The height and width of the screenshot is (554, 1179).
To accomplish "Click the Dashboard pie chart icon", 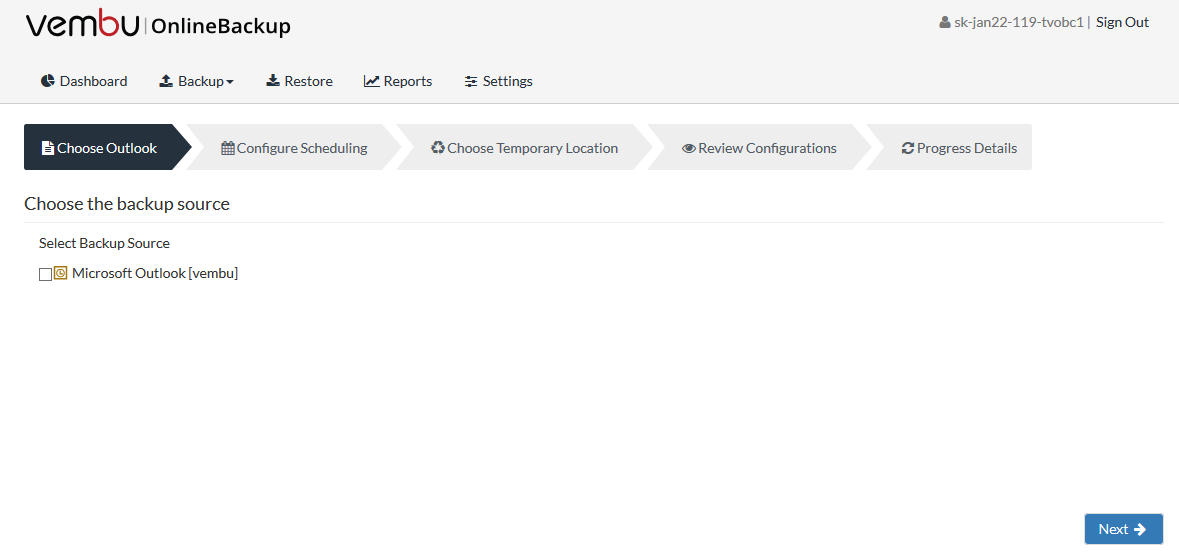I will click(x=48, y=80).
